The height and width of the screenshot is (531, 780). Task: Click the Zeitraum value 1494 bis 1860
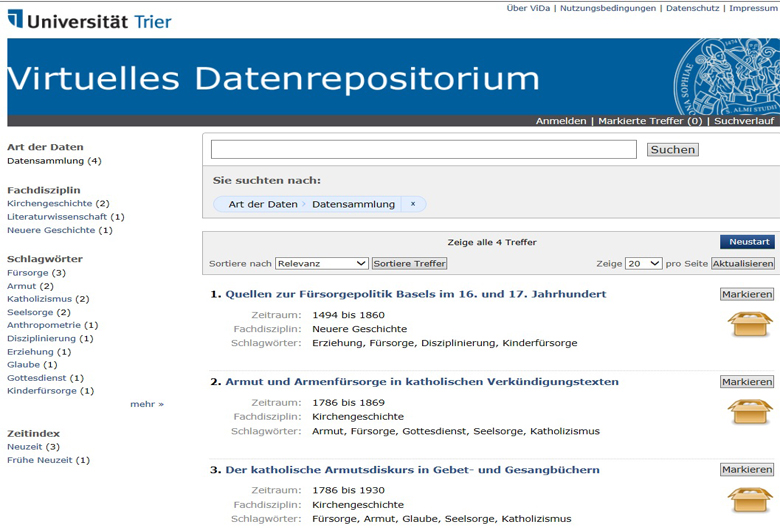coord(348,315)
